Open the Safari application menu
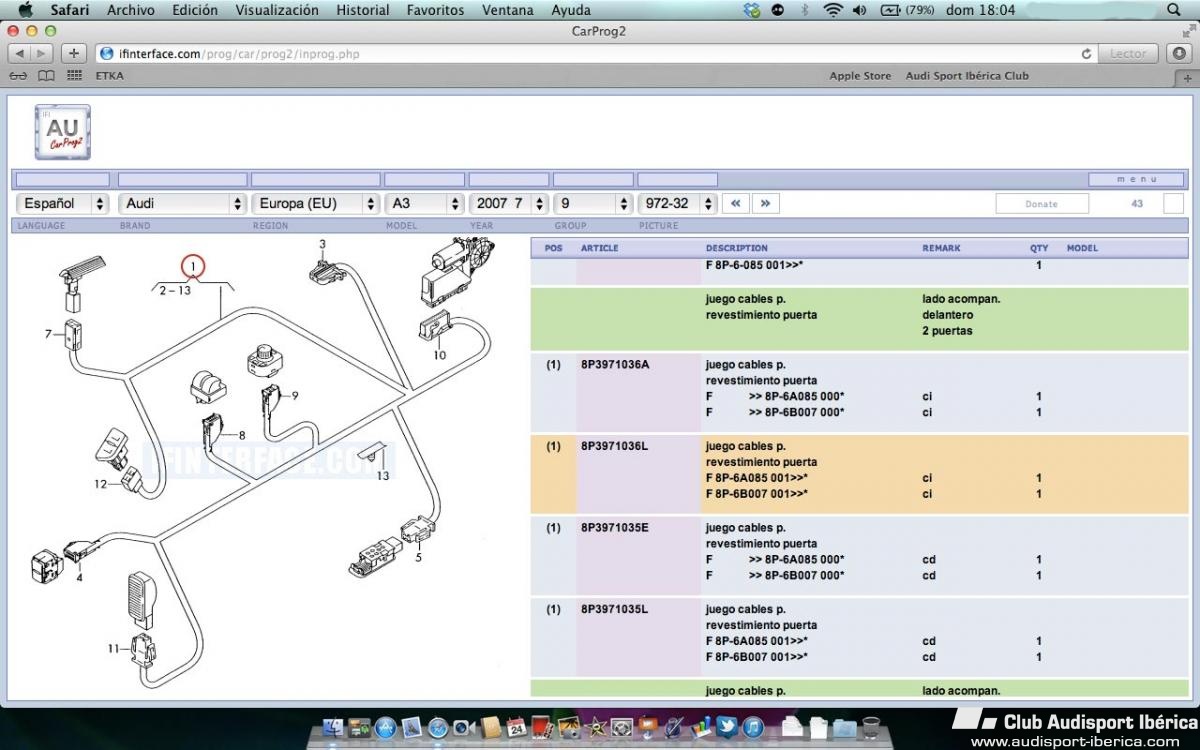The image size is (1200, 750). (70, 10)
